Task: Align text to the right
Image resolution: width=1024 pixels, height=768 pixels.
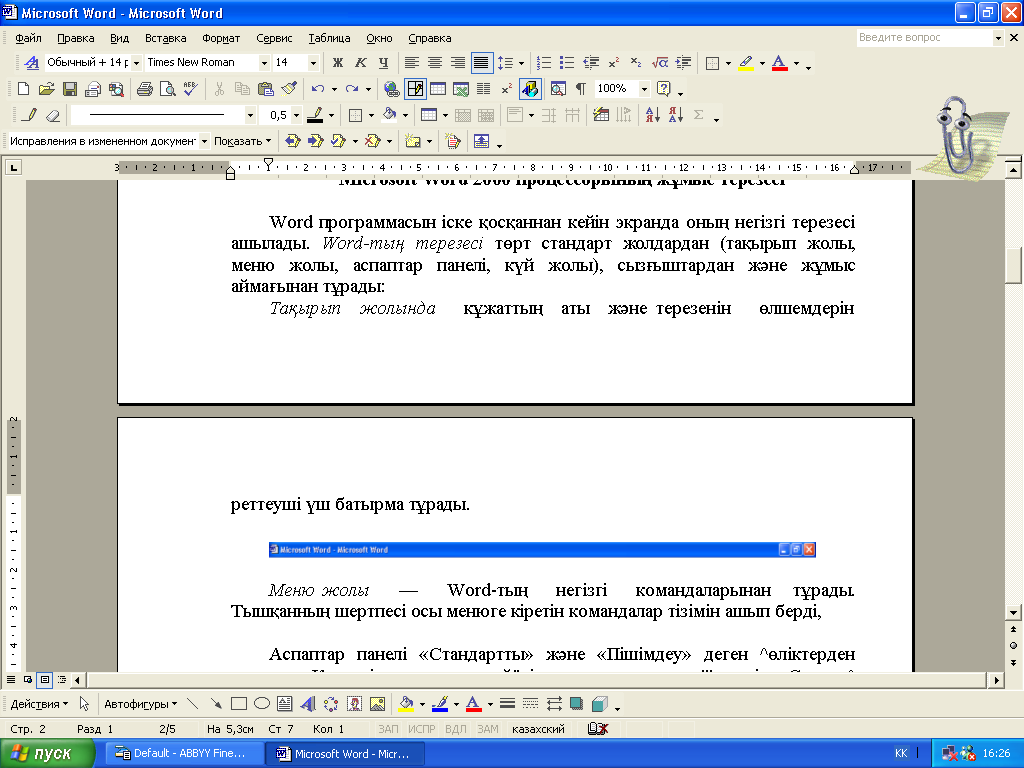Action: (458, 63)
